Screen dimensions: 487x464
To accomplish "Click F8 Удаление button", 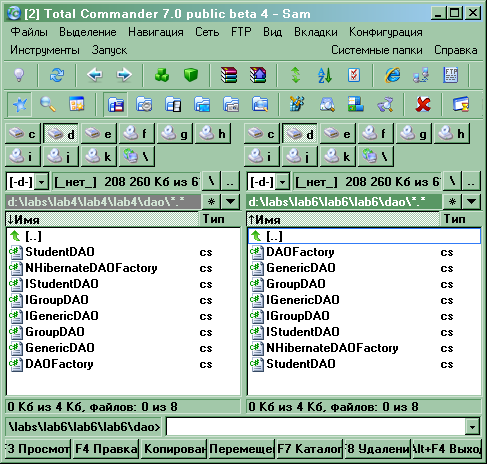I will coord(378,449).
